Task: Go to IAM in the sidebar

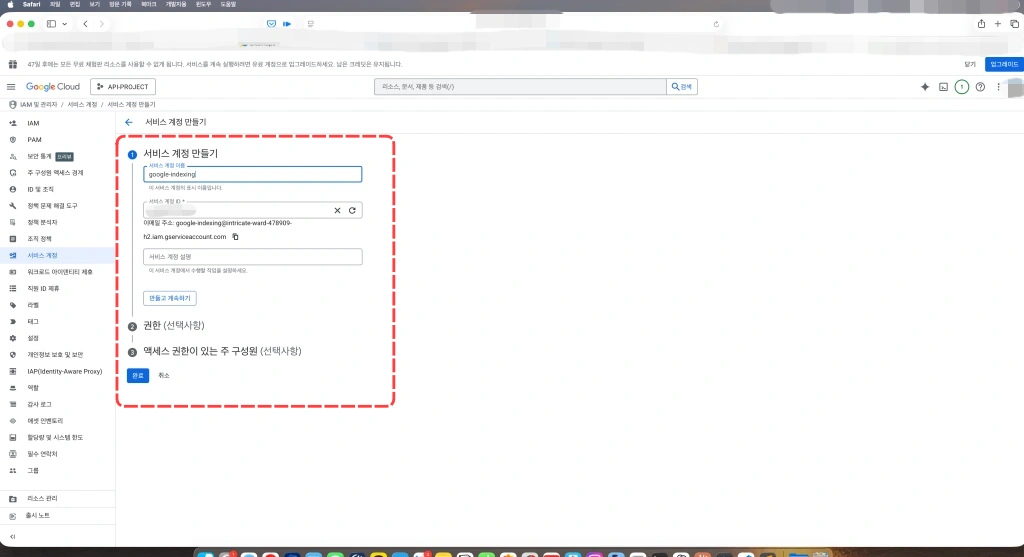Action: coord(33,123)
